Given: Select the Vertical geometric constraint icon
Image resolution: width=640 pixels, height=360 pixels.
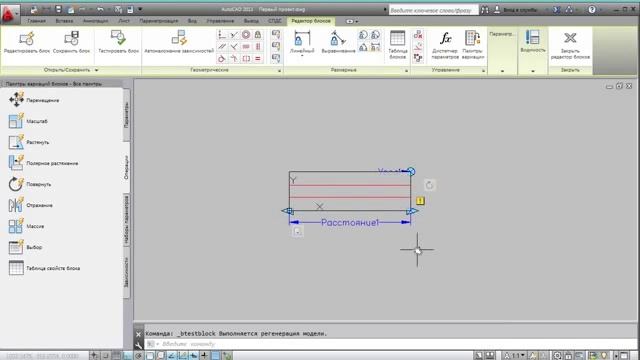Looking at the screenshot, I should 258,47.
